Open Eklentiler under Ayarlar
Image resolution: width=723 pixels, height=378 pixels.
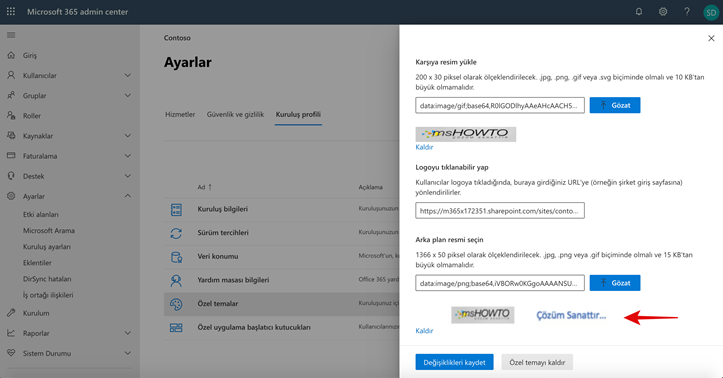pos(37,263)
